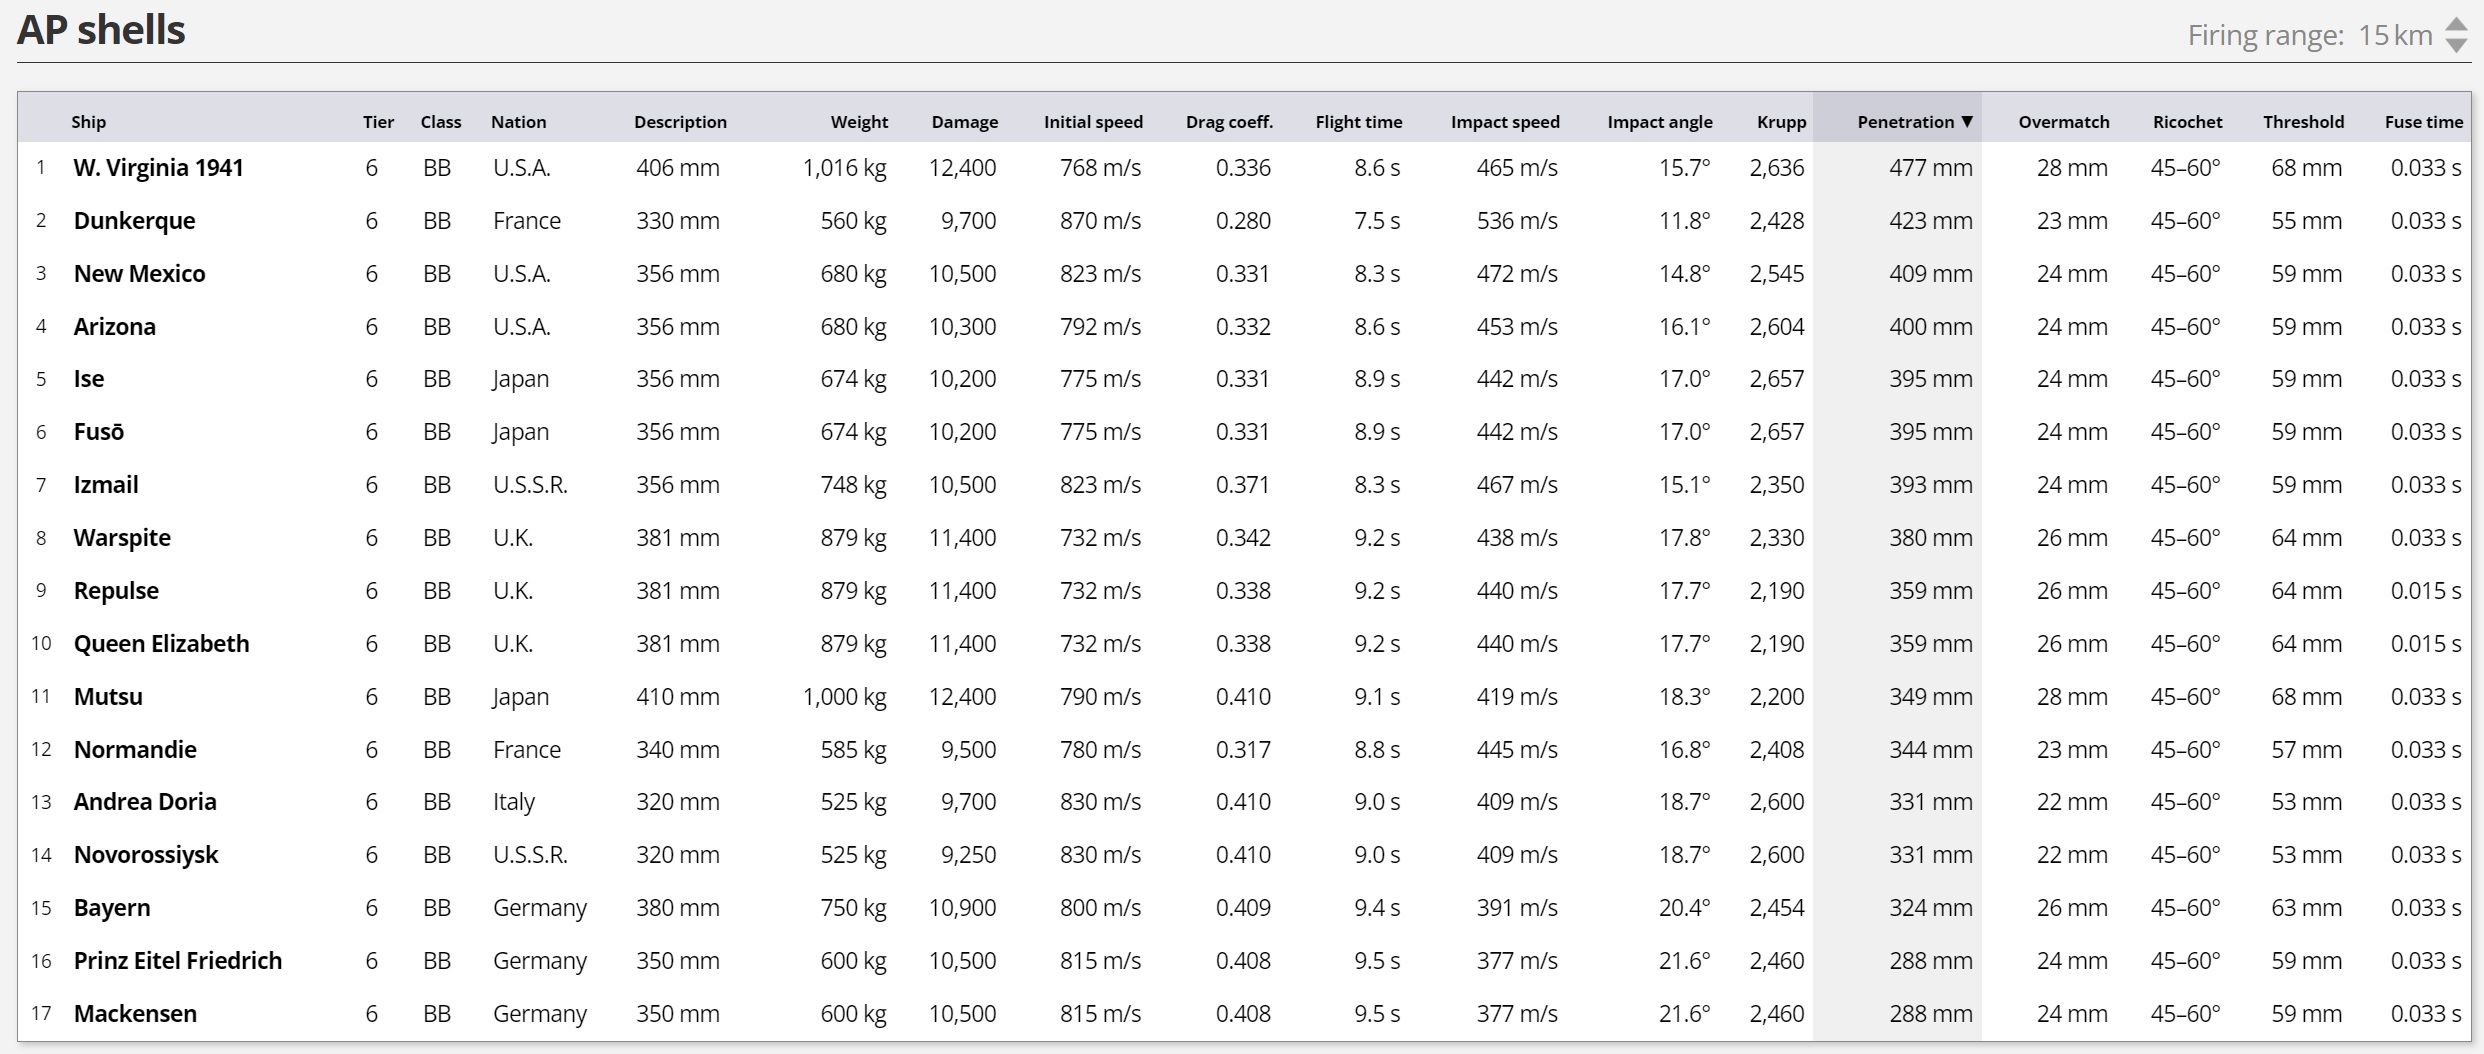The width and height of the screenshot is (2484, 1054).
Task: Click W. Virginia's 477 mm penetration value
Action: point(1931,168)
